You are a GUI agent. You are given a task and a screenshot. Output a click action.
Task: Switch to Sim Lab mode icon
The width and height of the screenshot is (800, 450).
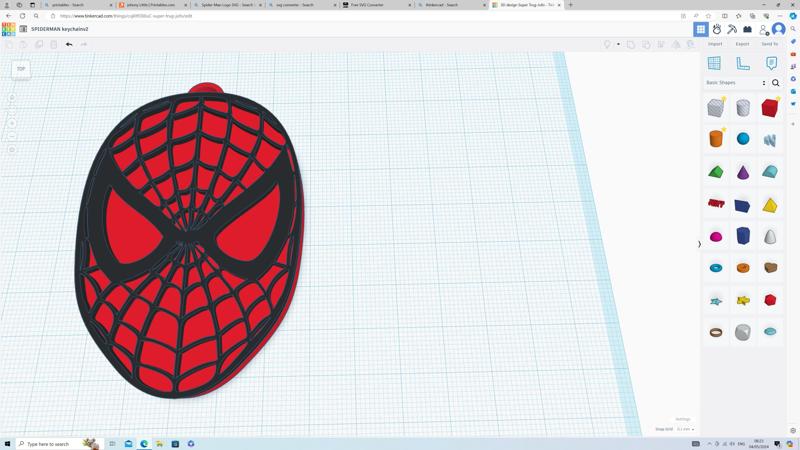[717, 29]
